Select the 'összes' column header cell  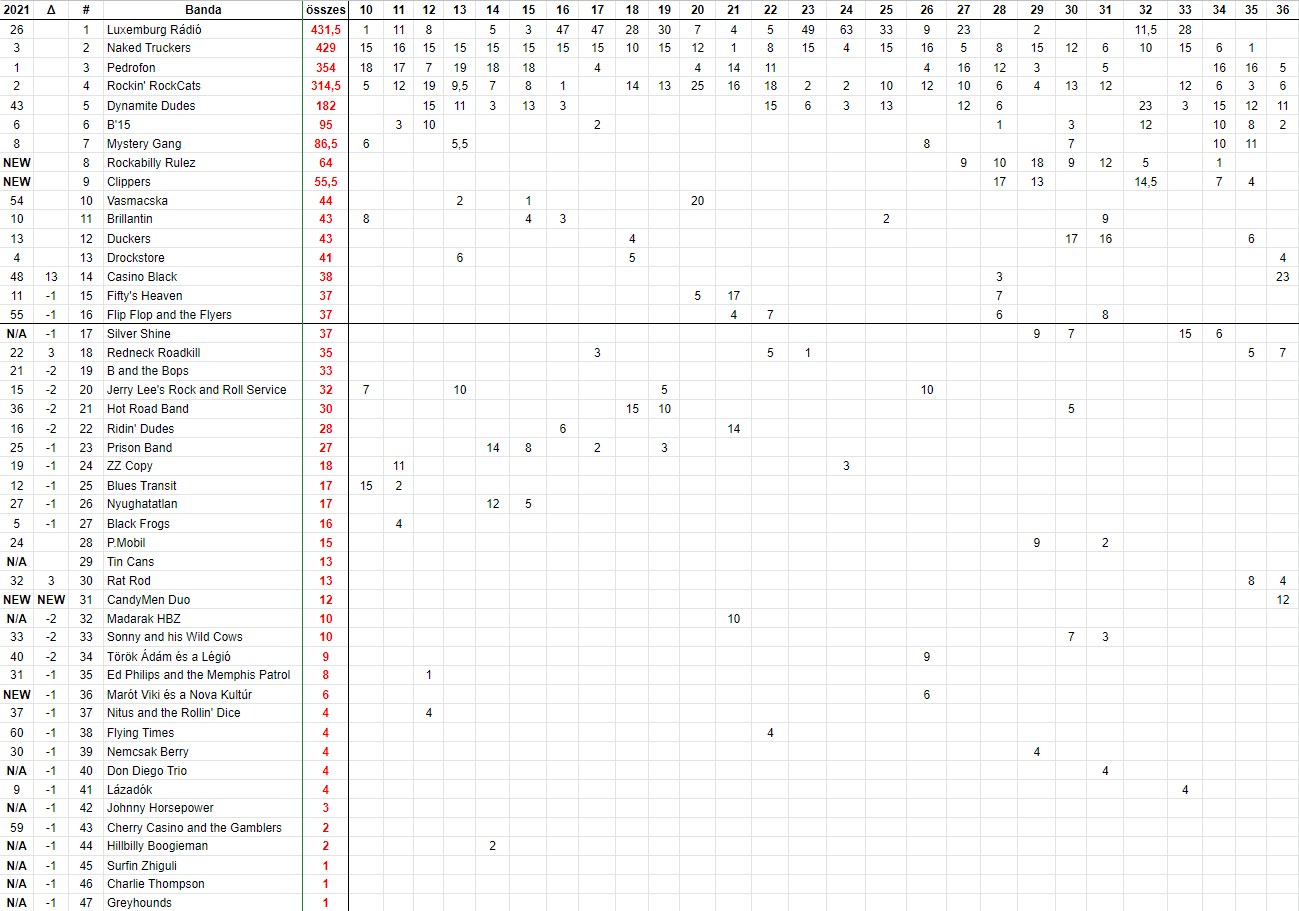pyautogui.click(x=325, y=9)
